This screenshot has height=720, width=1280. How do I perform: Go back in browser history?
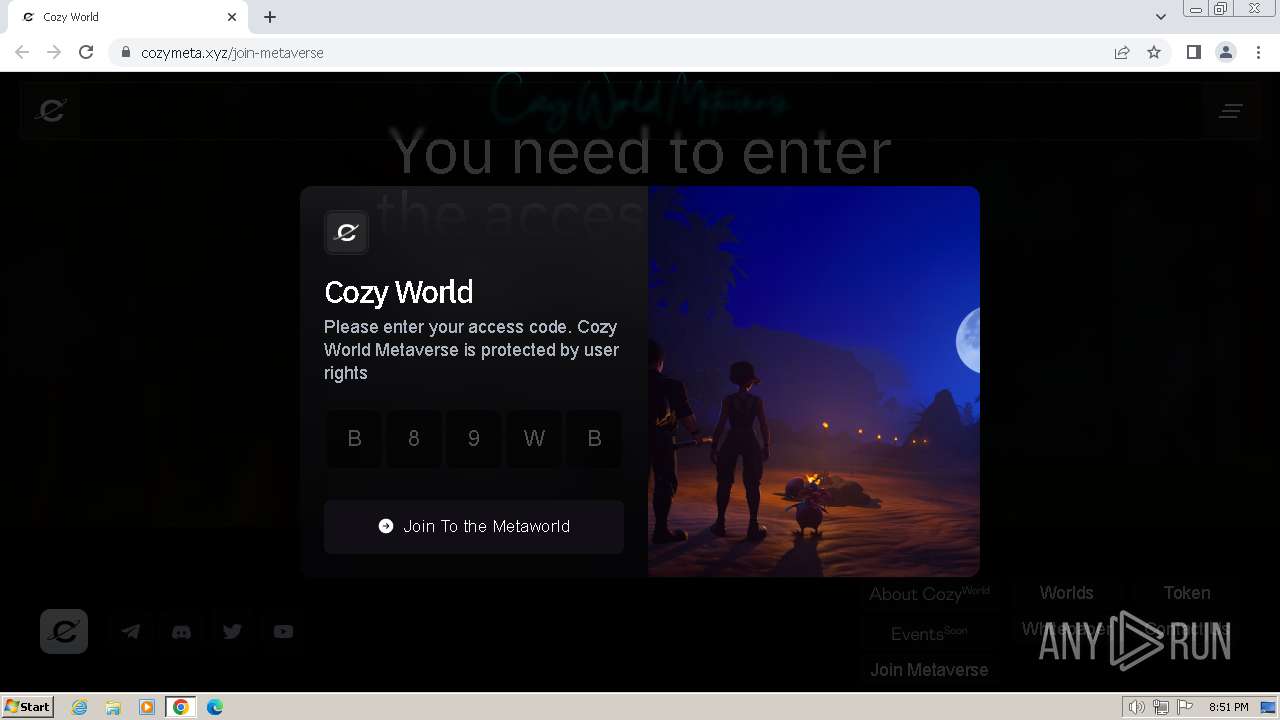click(x=22, y=52)
